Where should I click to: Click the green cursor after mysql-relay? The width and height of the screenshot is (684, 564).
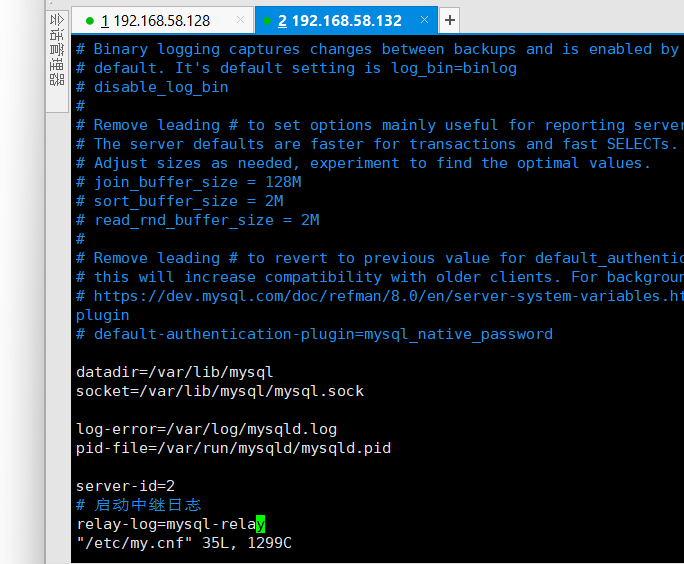pos(261,523)
